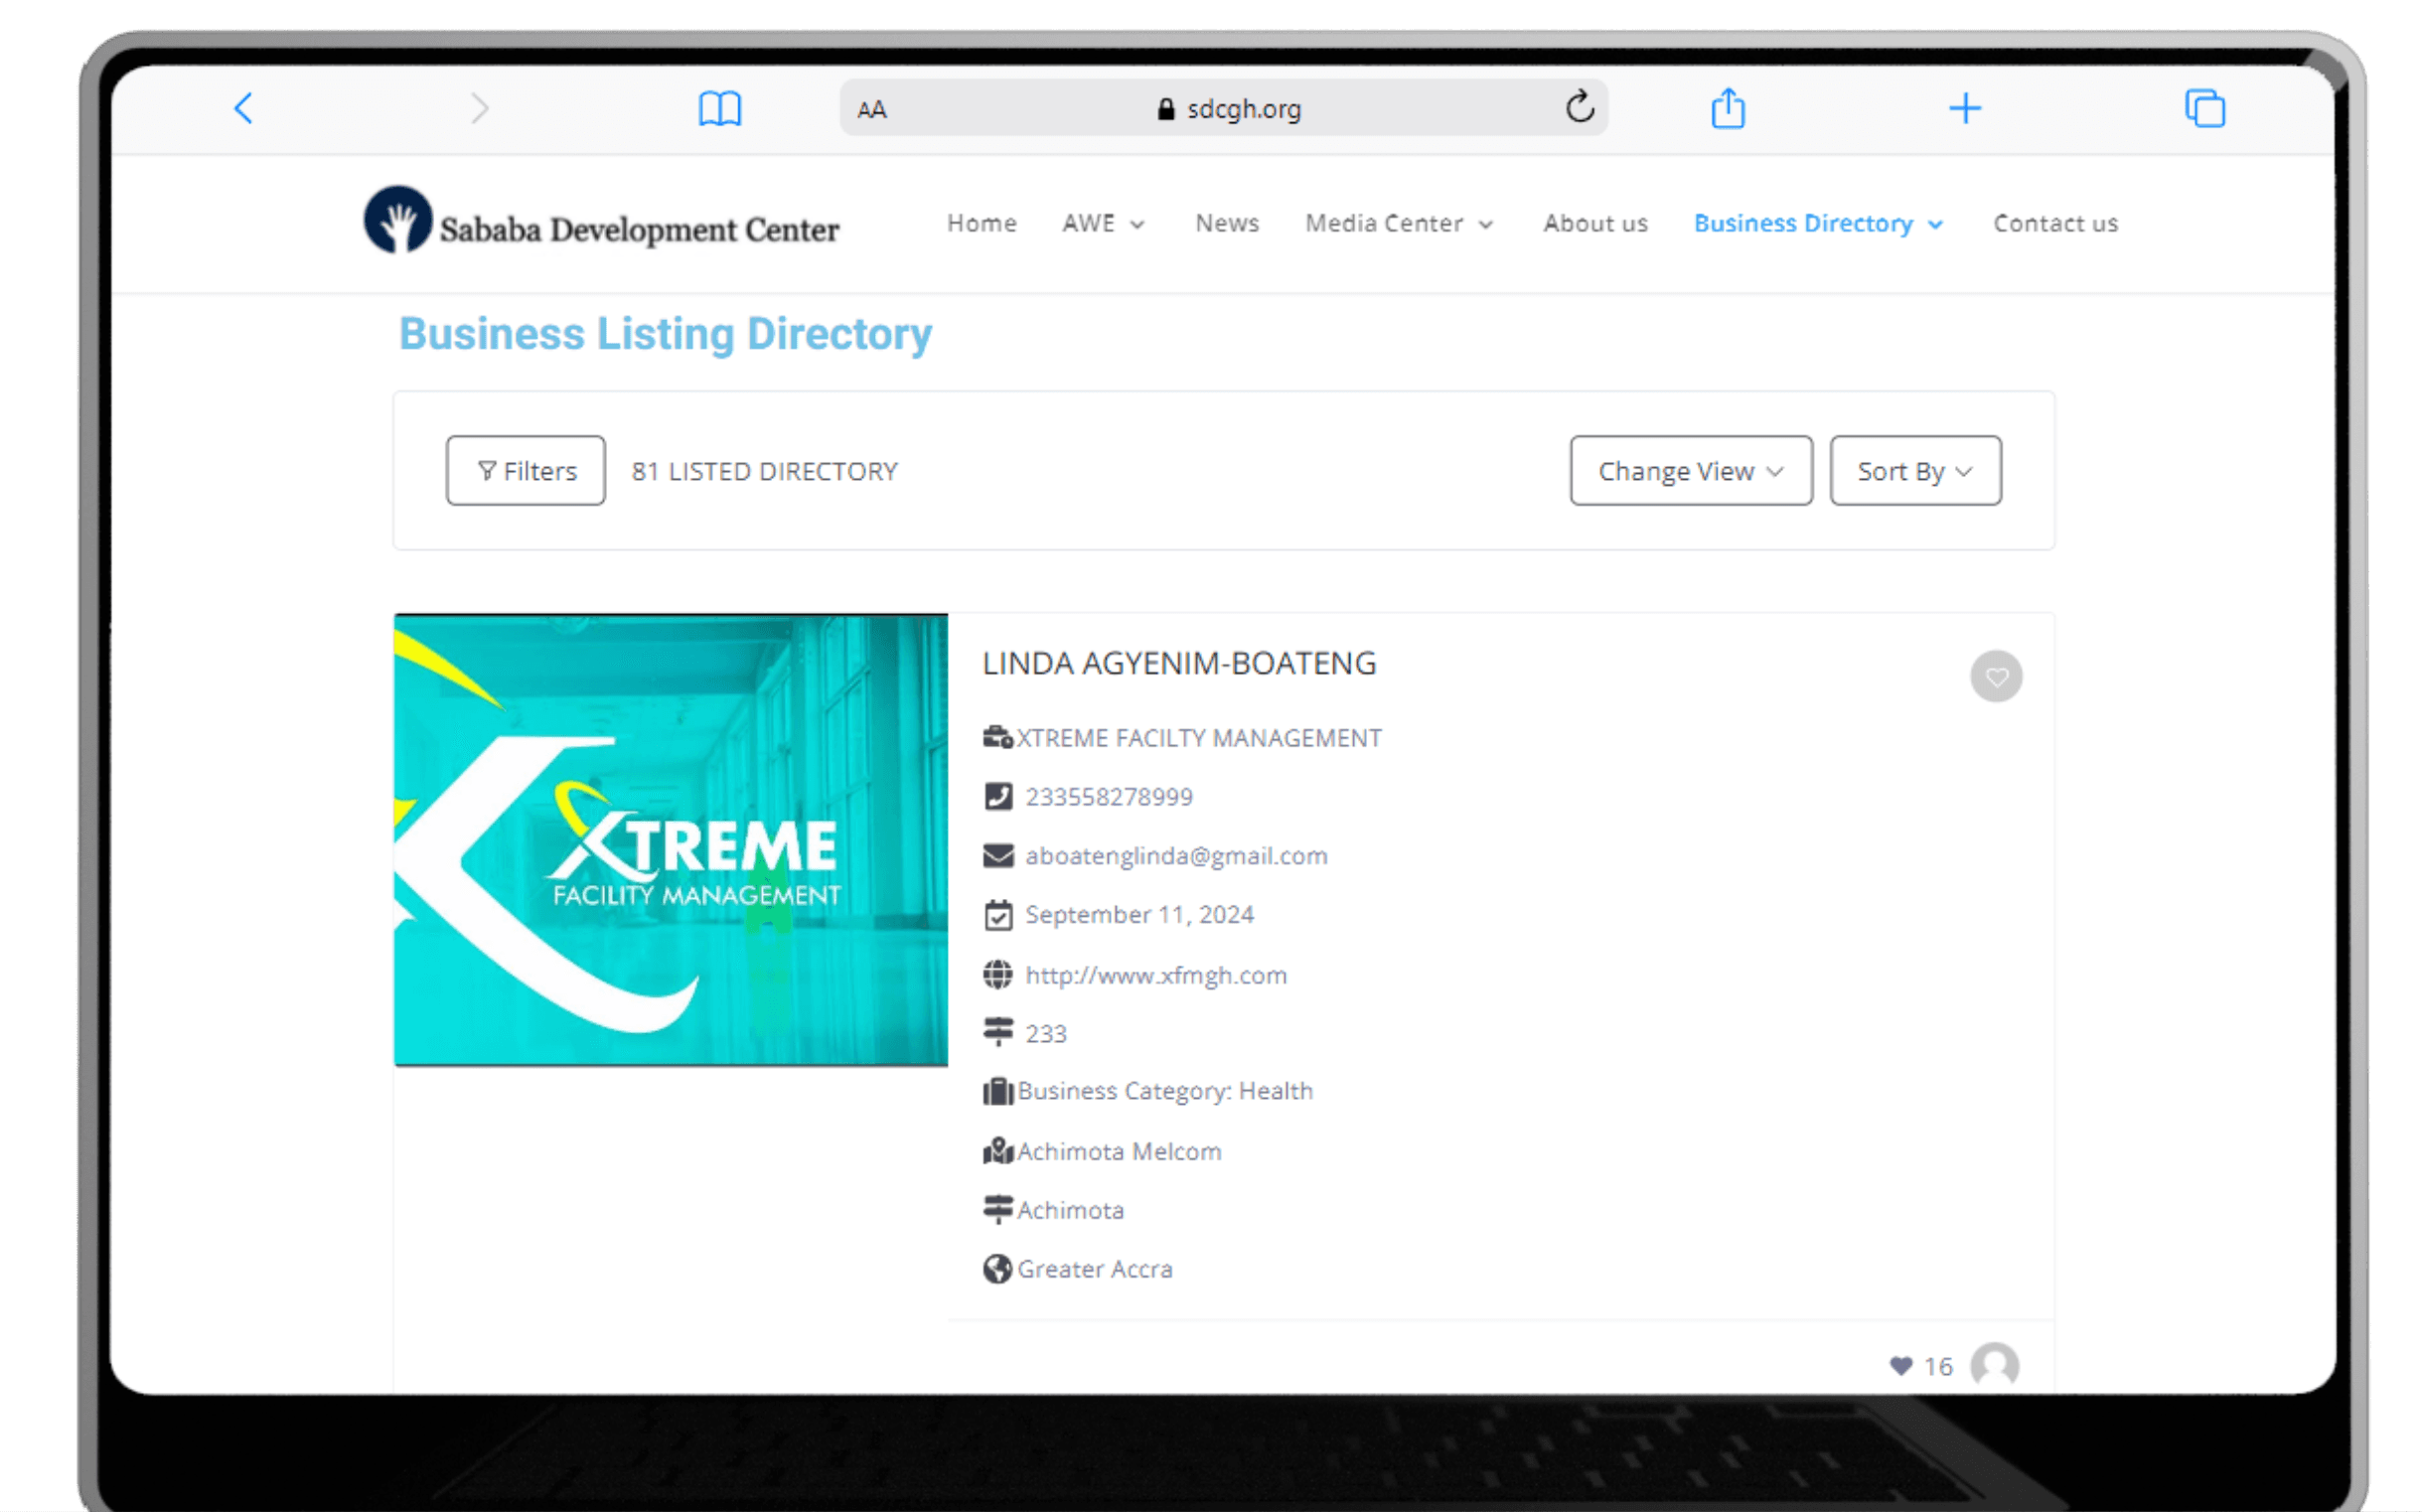Click the Greater Accra region text

click(1095, 1269)
